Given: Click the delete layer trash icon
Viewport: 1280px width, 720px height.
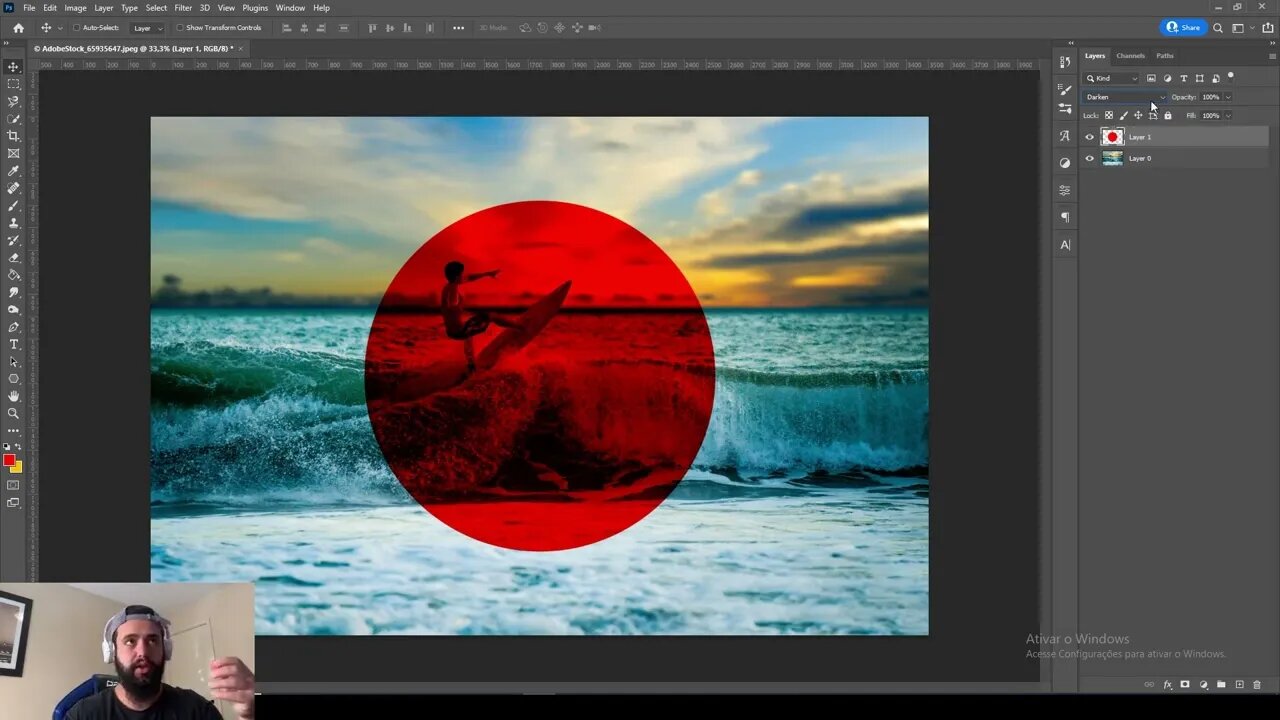Looking at the screenshot, I should pos(1257,685).
